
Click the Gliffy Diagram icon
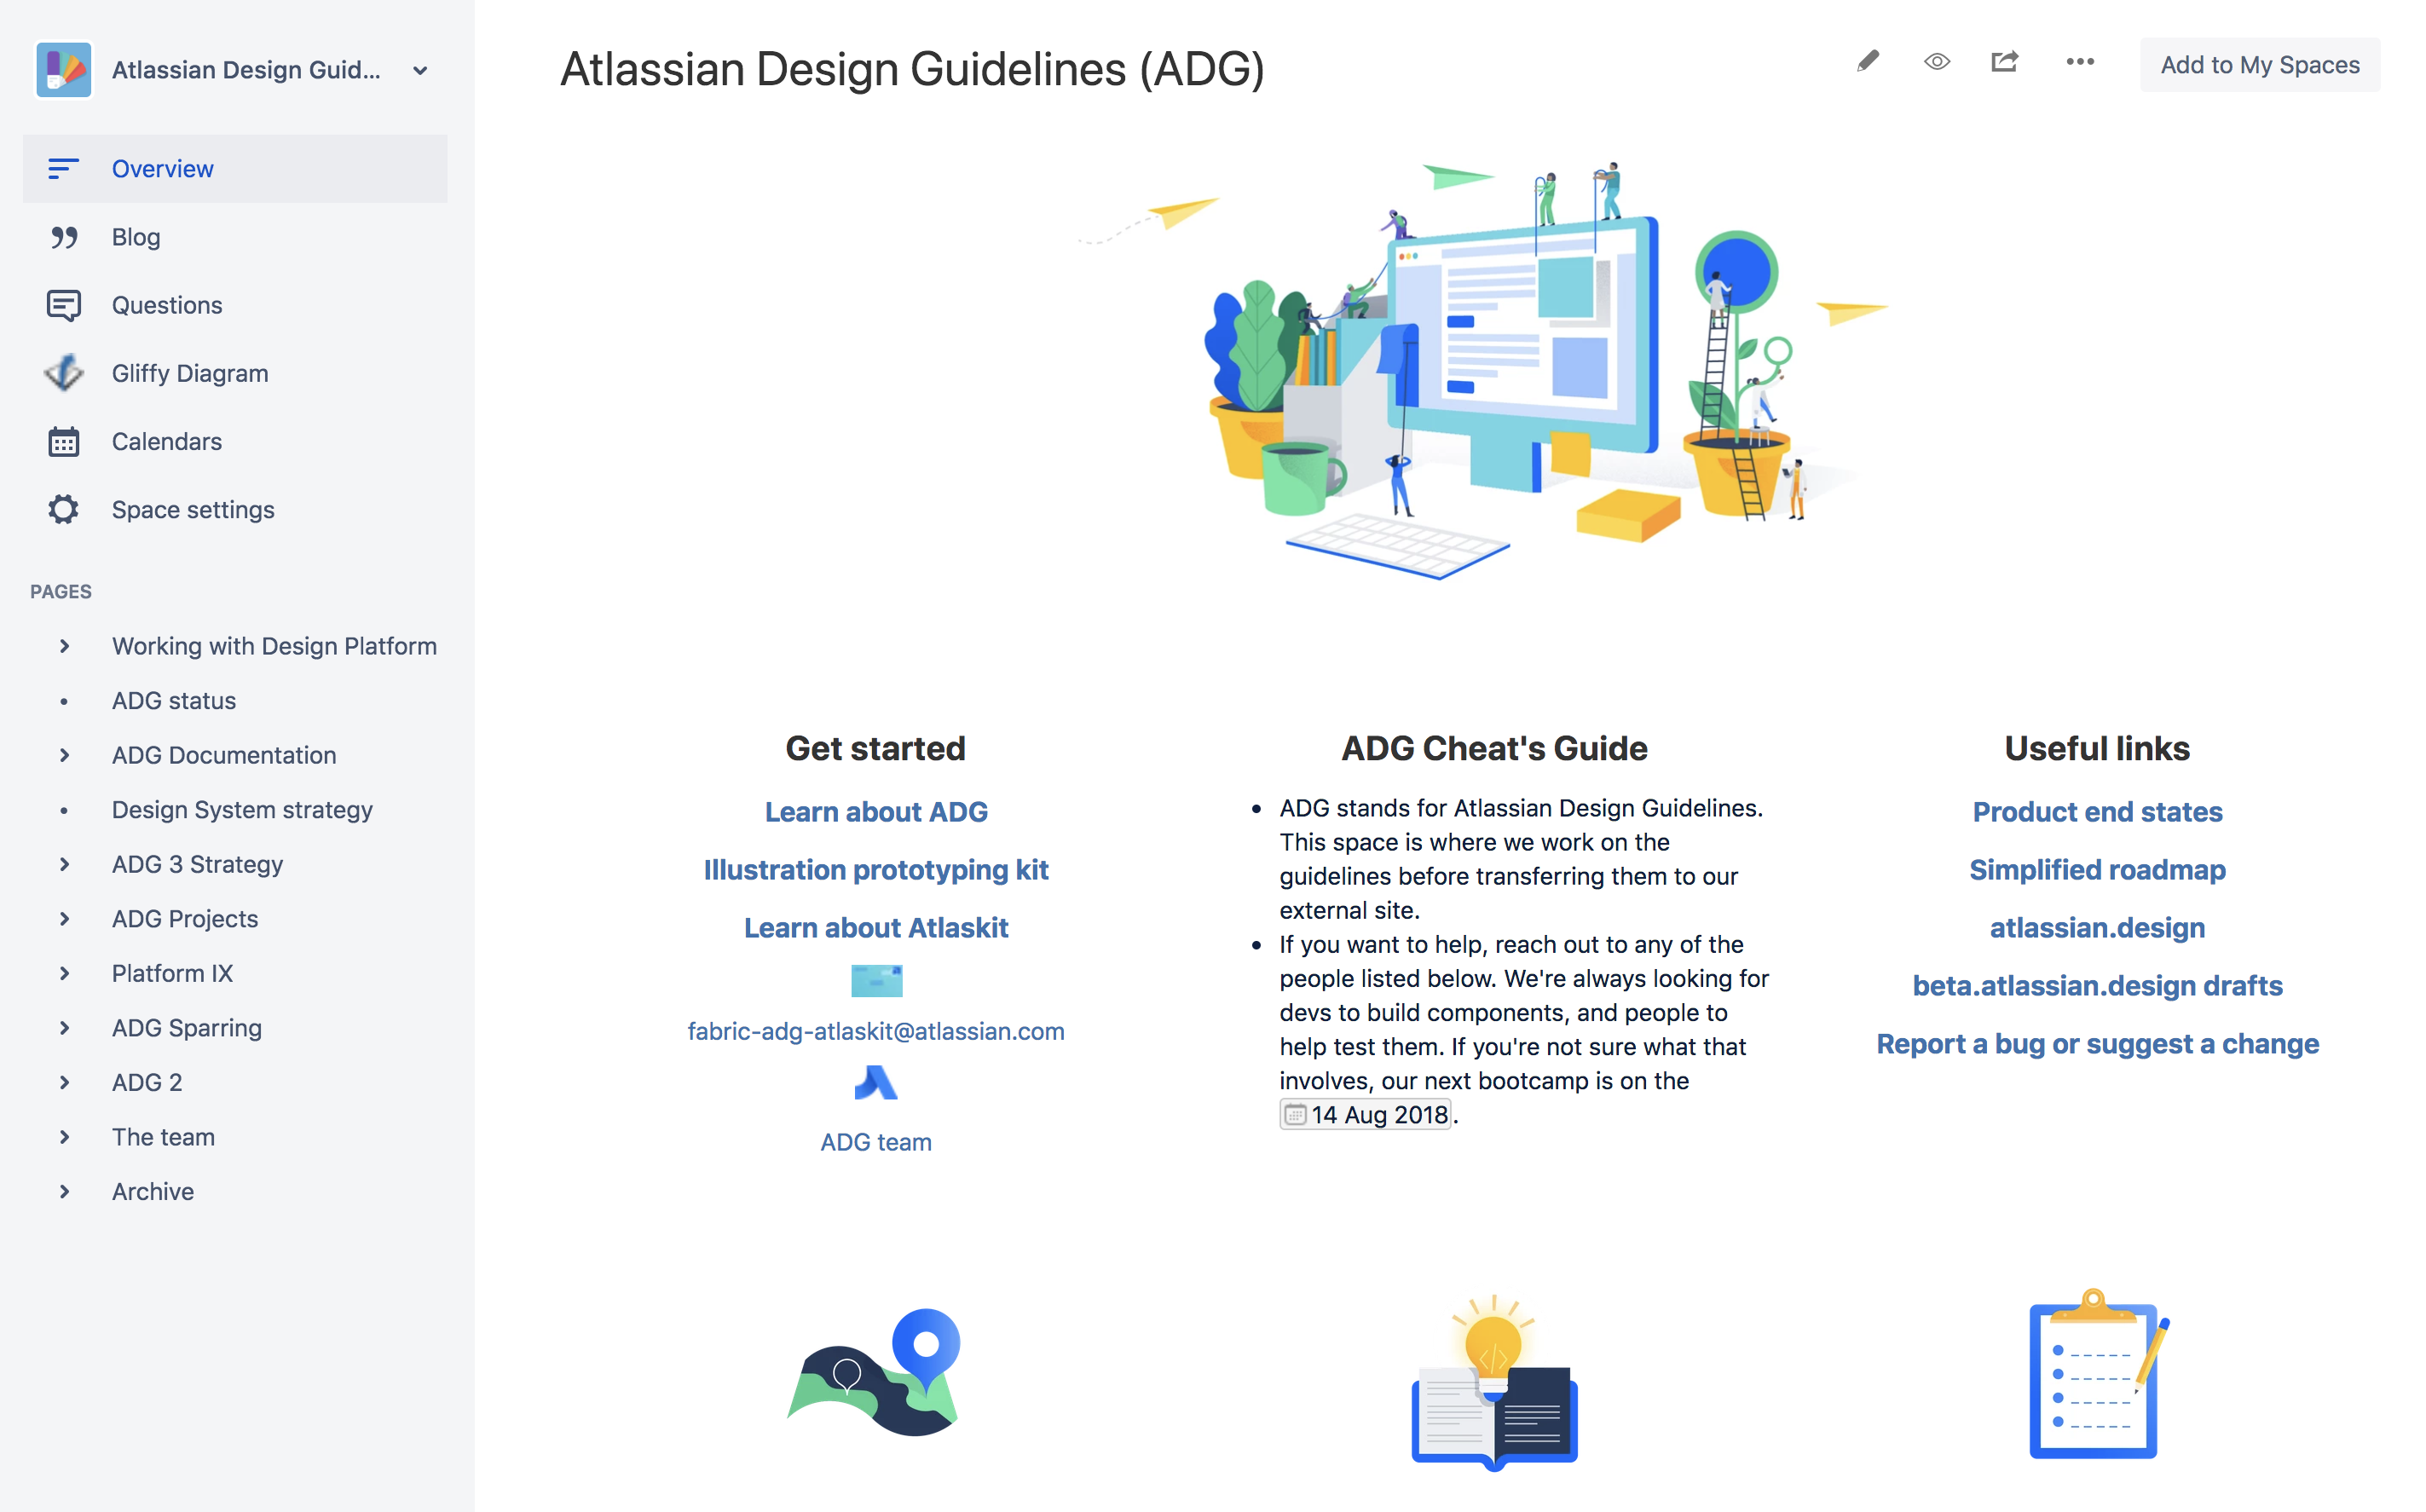(63, 371)
